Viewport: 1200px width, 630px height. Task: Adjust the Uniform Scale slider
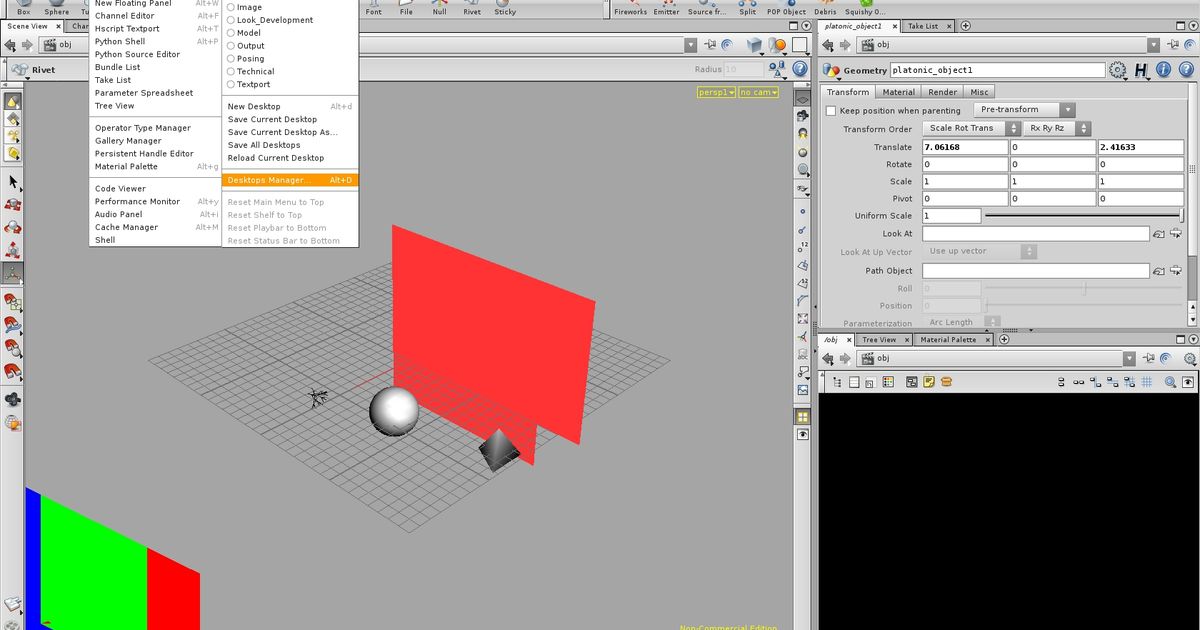click(x=1084, y=216)
